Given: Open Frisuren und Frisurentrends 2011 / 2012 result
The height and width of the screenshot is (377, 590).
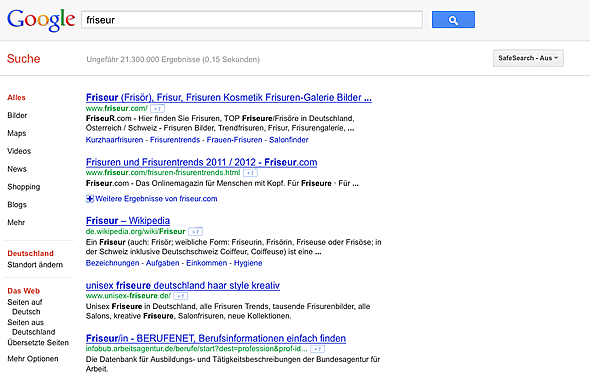Looking at the screenshot, I should pyautogui.click(x=201, y=162).
